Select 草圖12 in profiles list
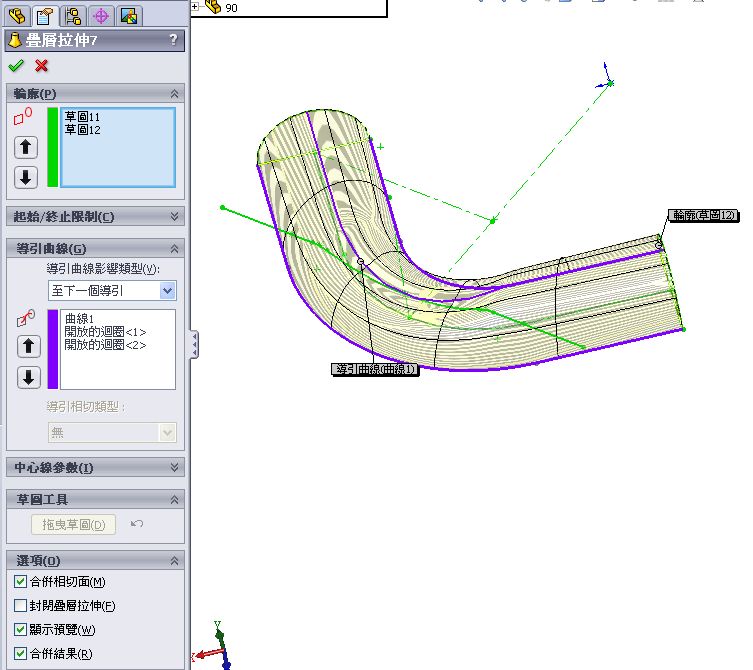Screen dimensions: 753x670 click(x=82, y=129)
